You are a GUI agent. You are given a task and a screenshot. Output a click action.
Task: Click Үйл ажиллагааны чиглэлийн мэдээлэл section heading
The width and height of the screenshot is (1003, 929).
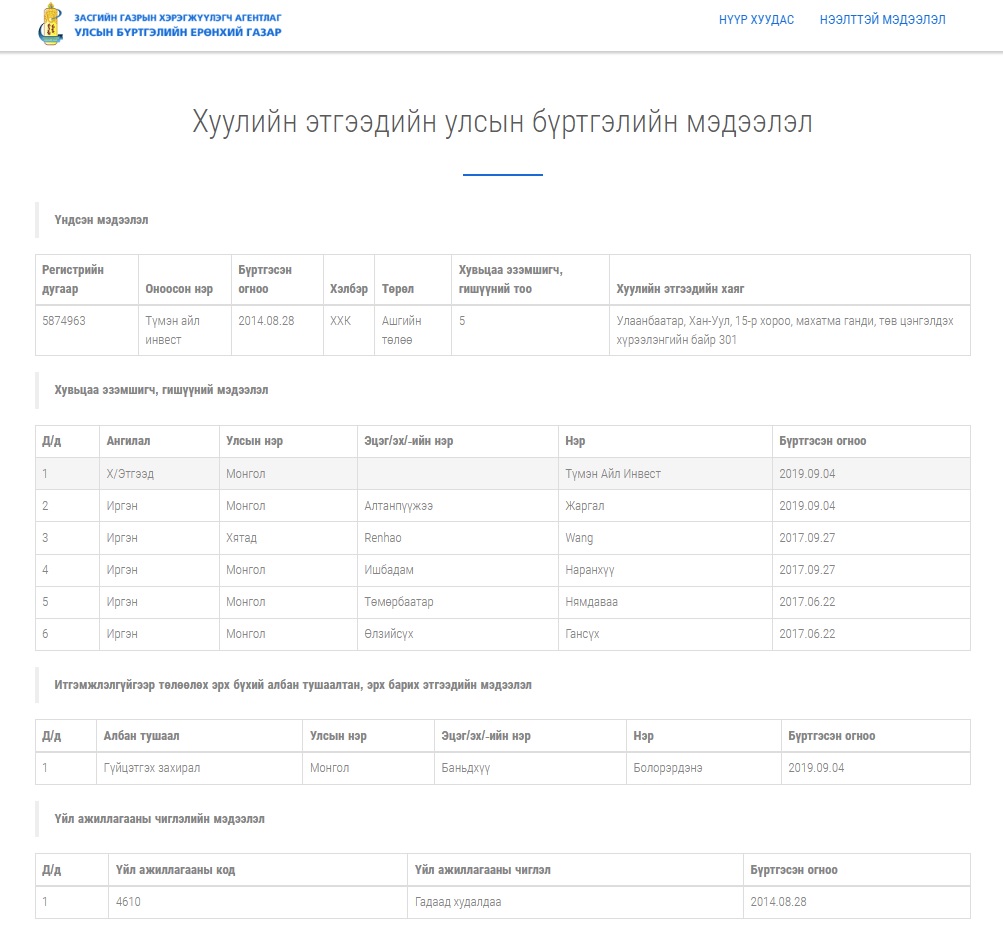click(x=159, y=818)
